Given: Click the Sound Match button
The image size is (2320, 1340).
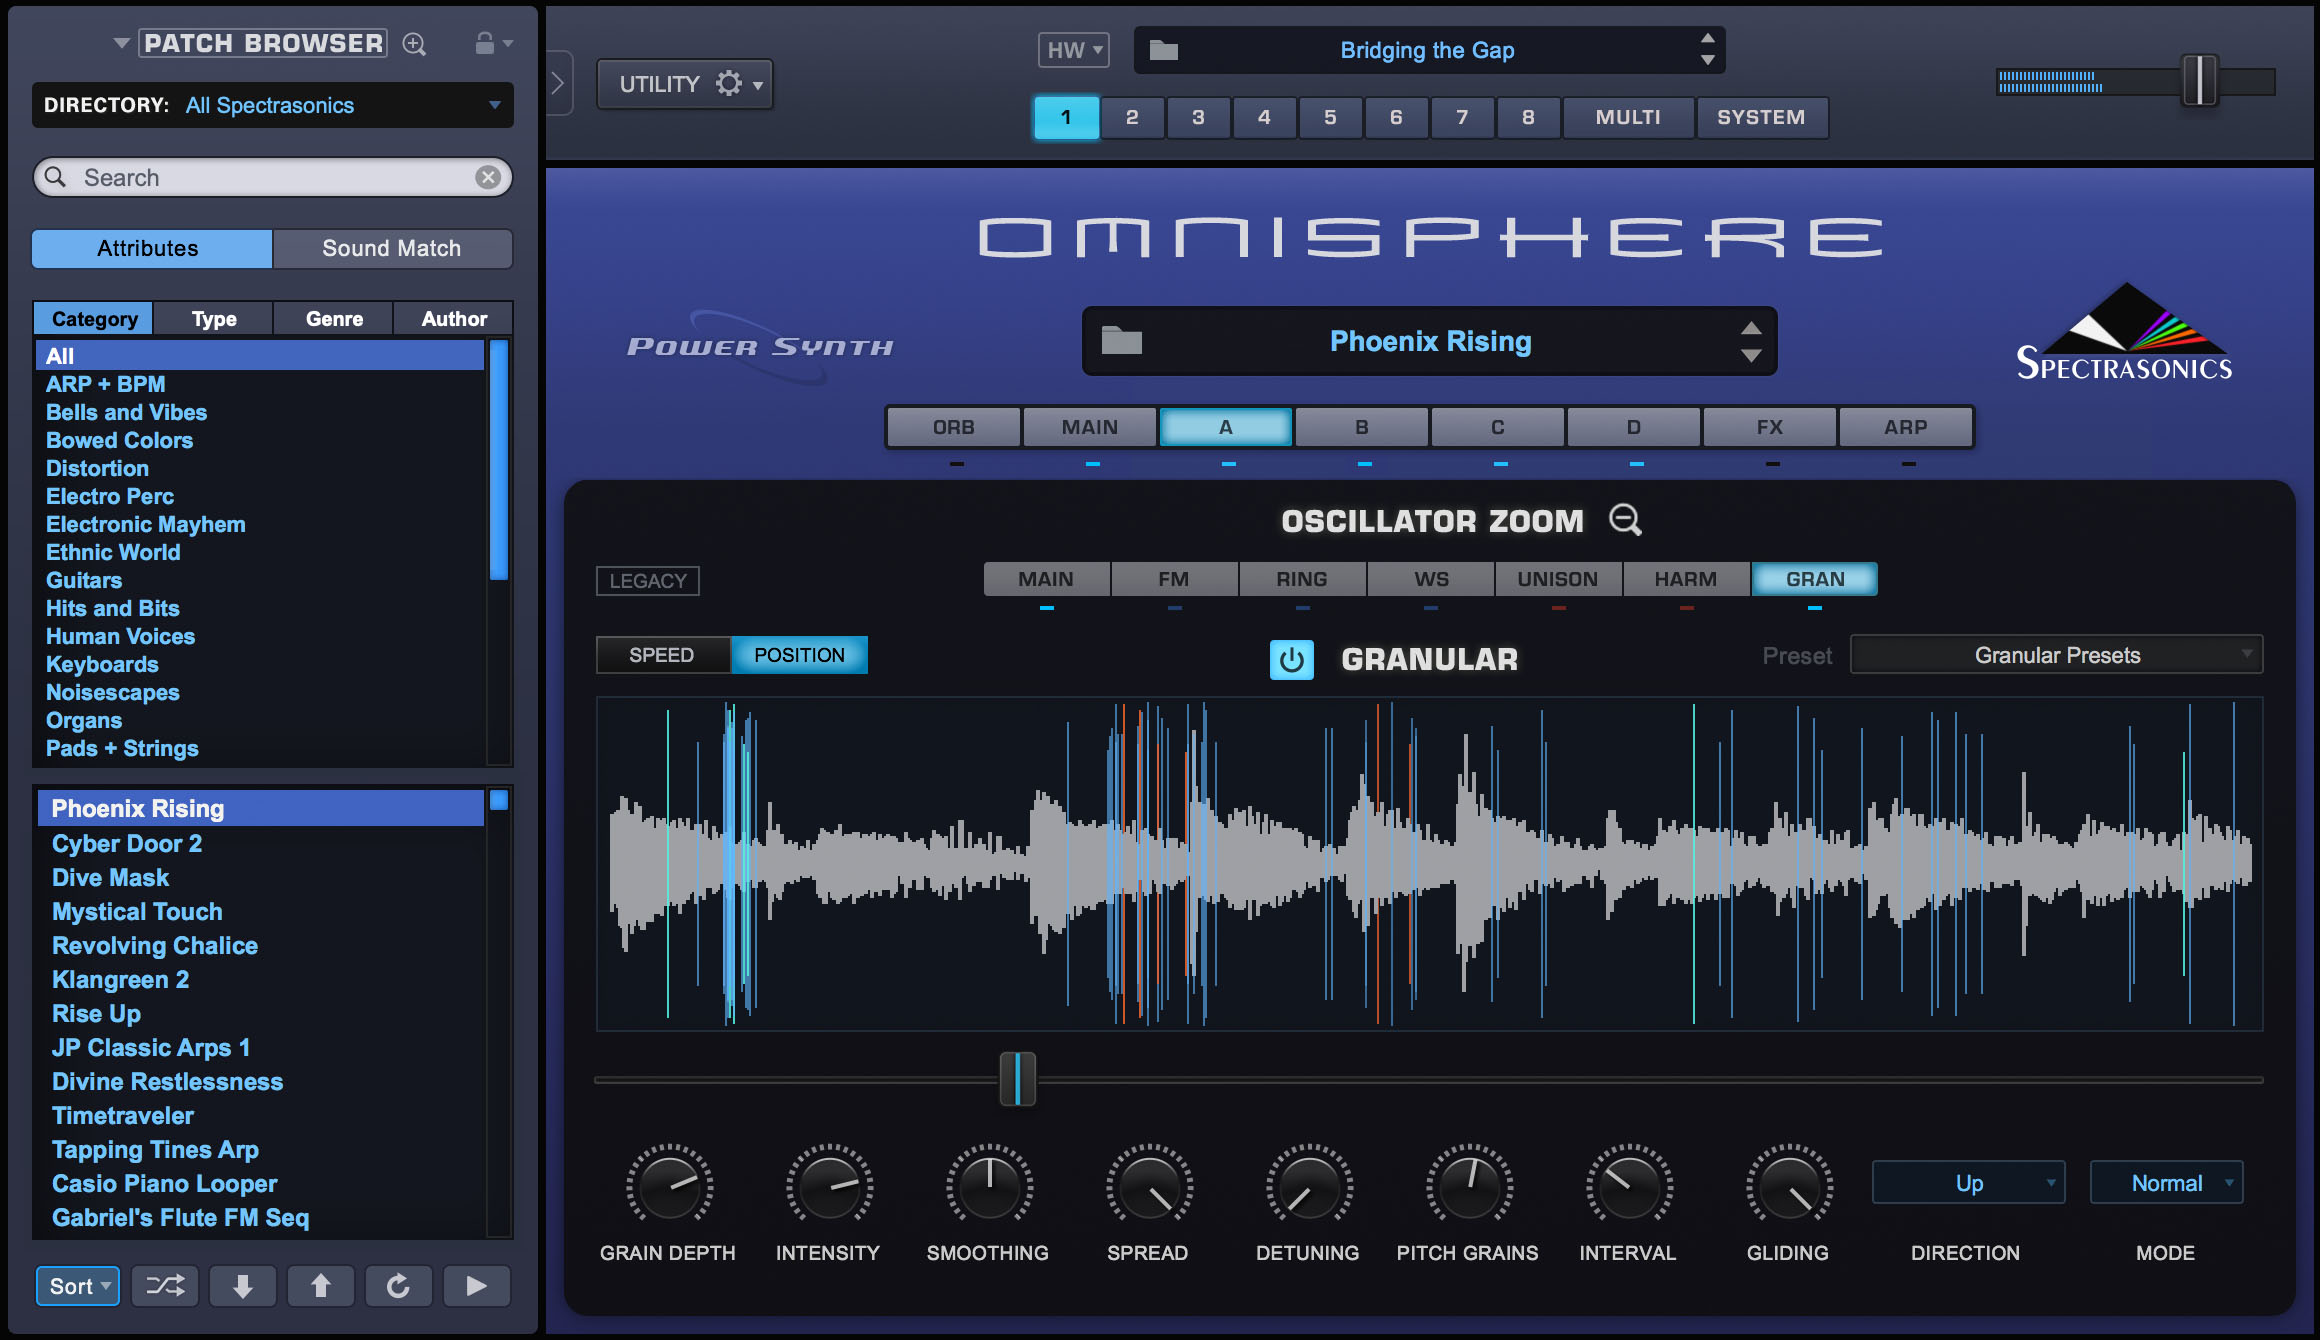Looking at the screenshot, I should [x=391, y=246].
